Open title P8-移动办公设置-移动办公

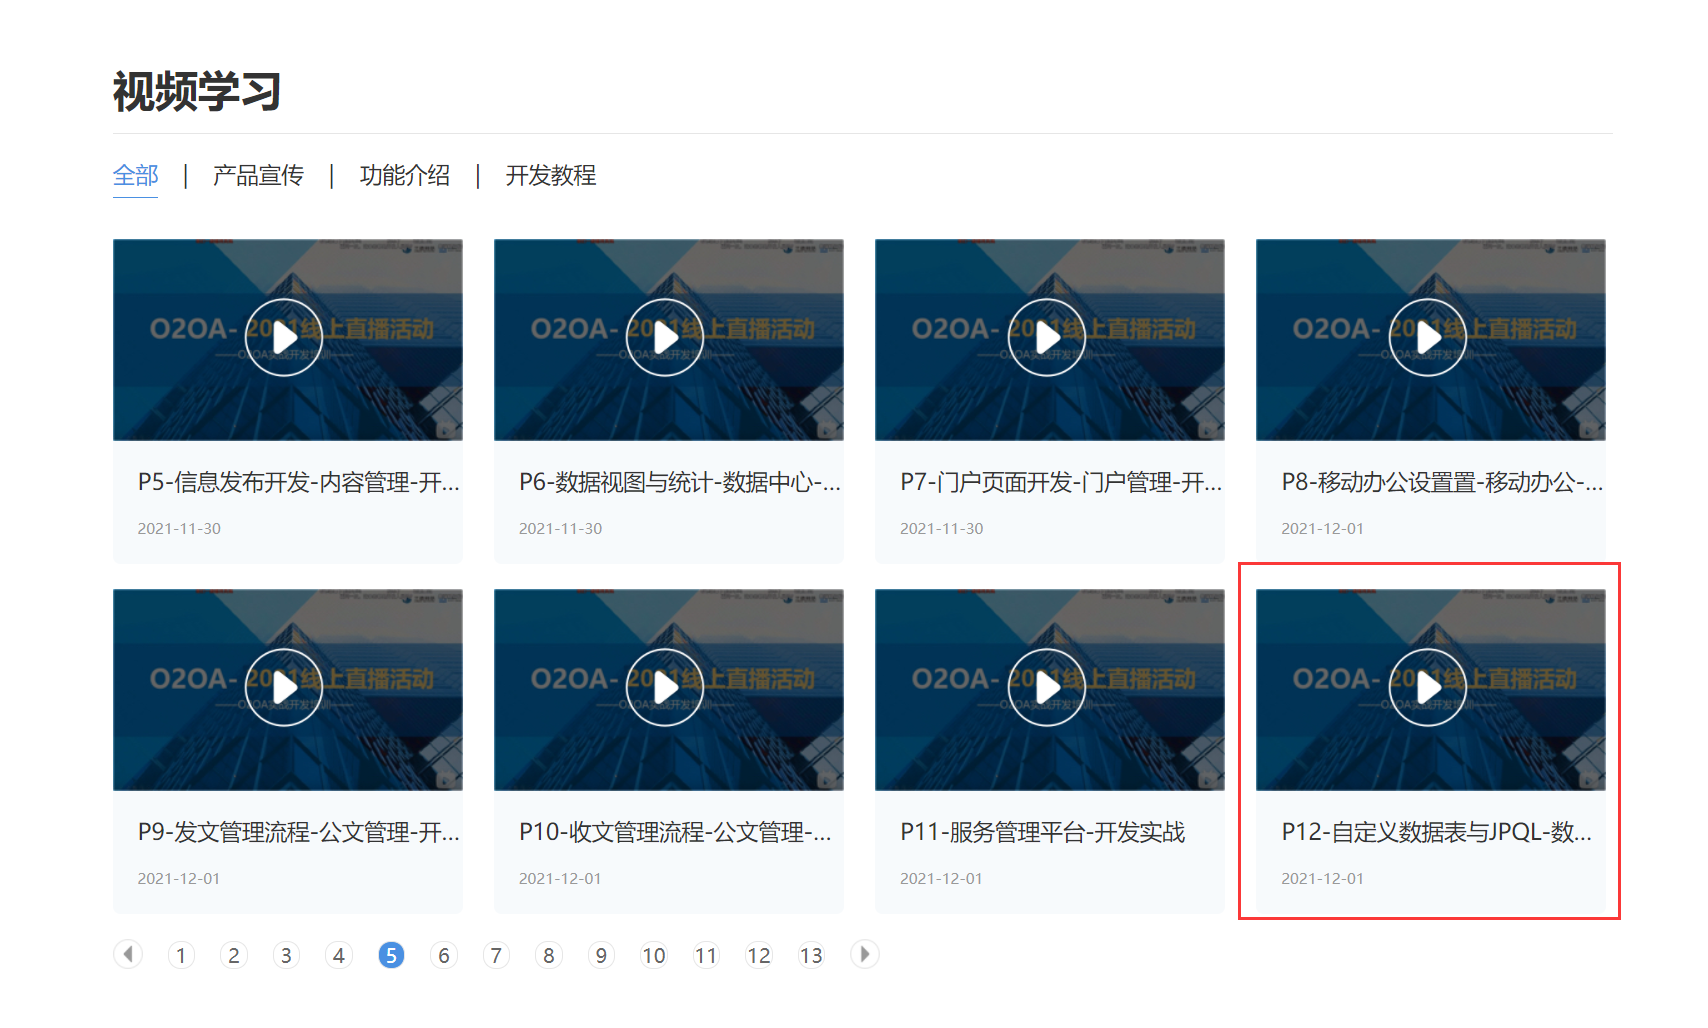(x=1442, y=483)
